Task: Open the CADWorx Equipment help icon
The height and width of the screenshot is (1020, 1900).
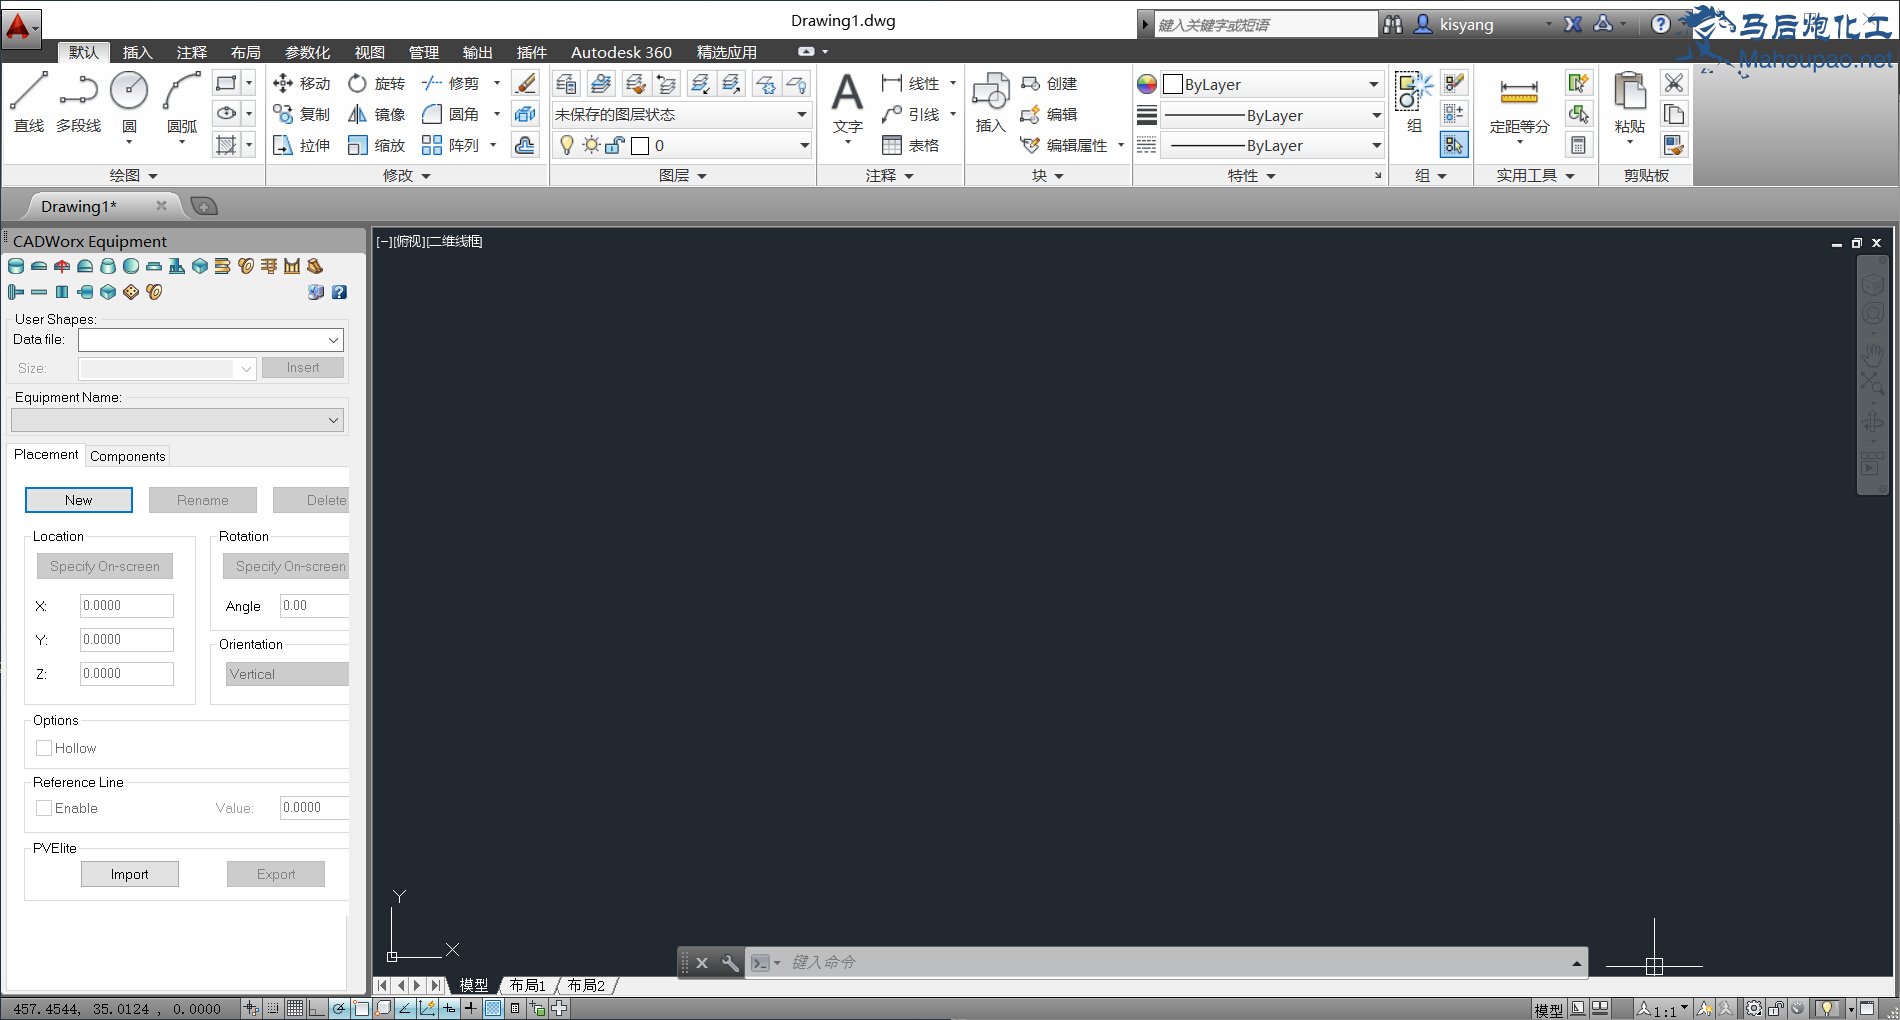Action: (x=339, y=292)
